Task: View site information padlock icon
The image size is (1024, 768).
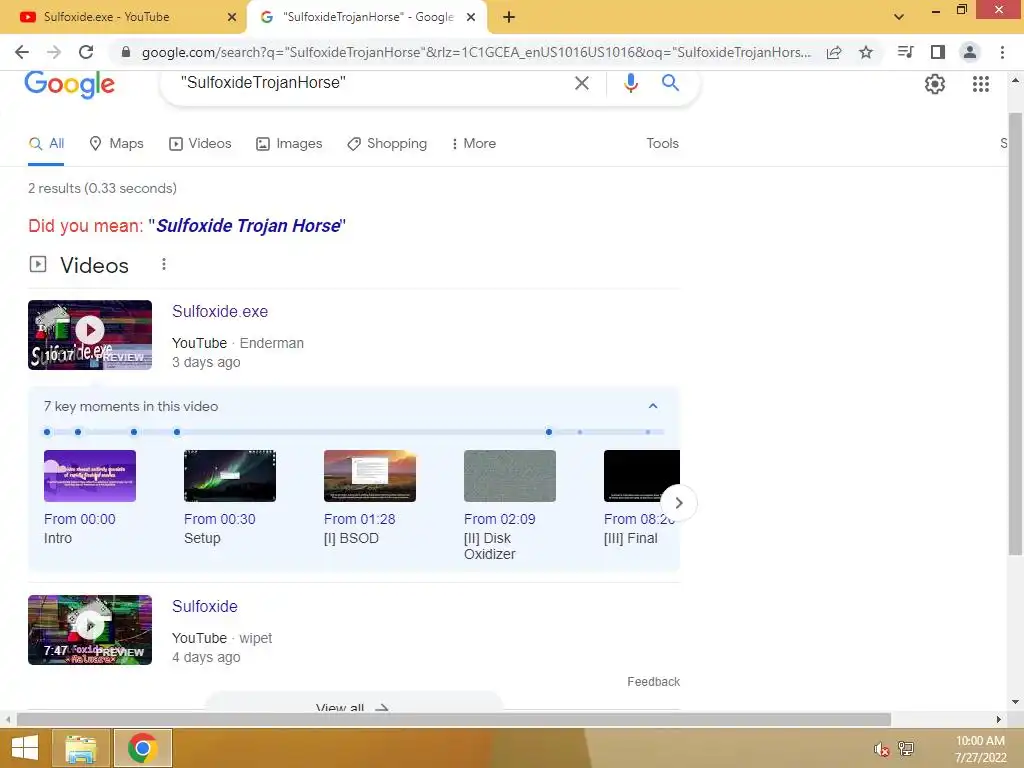Action: 126,52
